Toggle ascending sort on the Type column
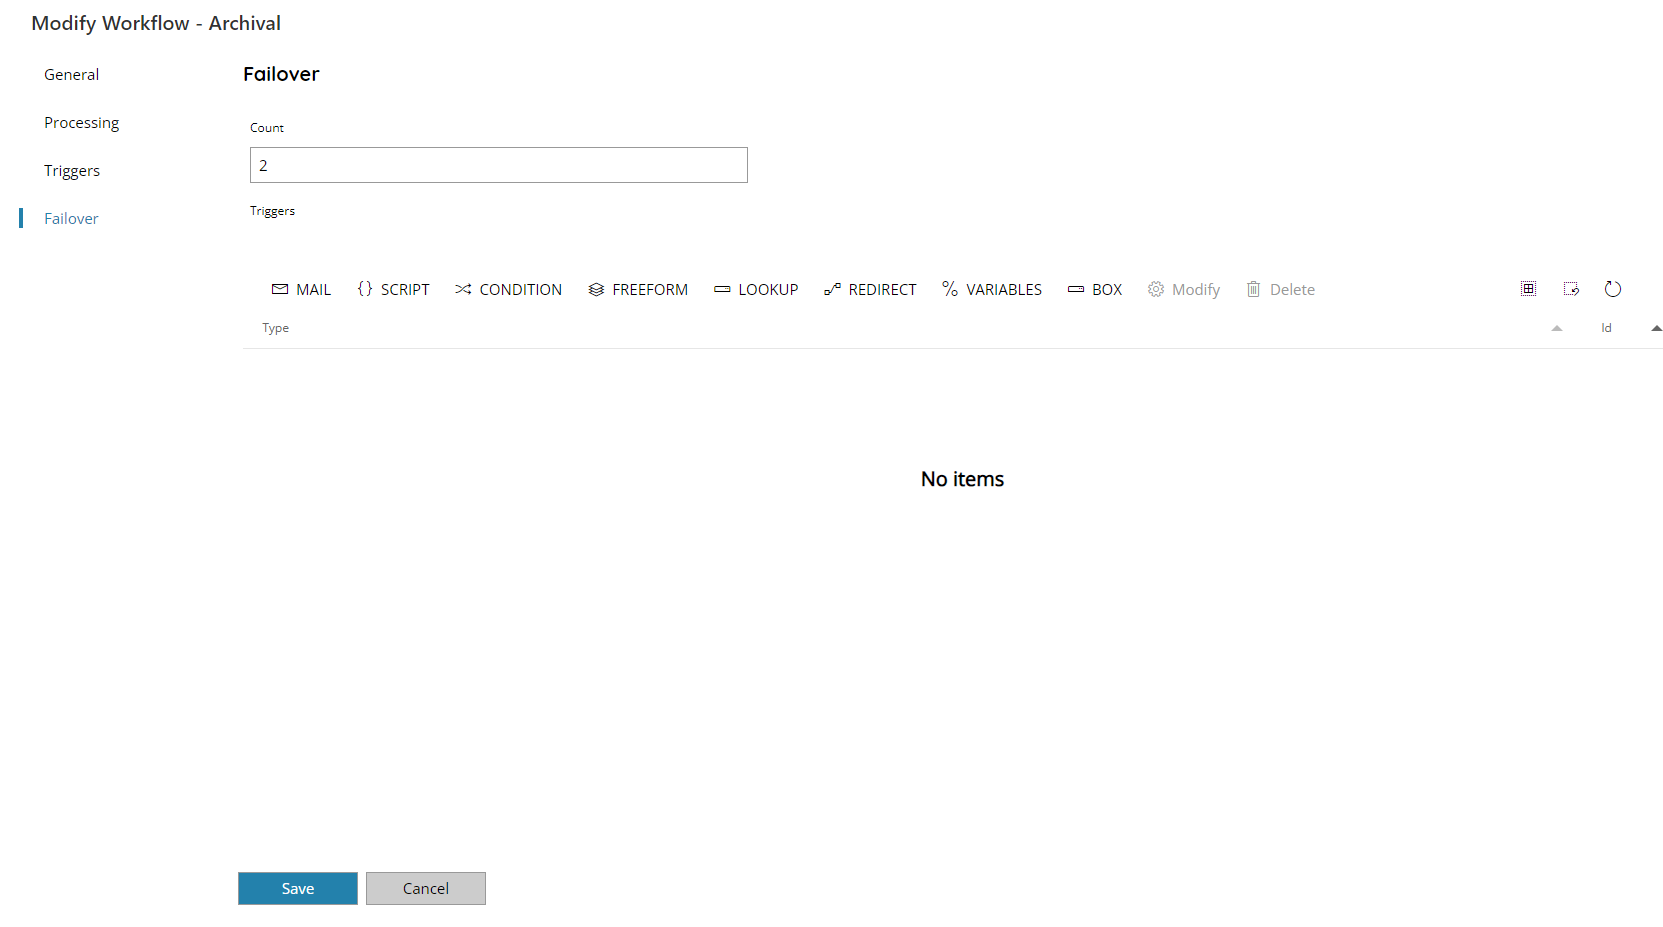This screenshot has height=927, width=1663. (x=1556, y=327)
